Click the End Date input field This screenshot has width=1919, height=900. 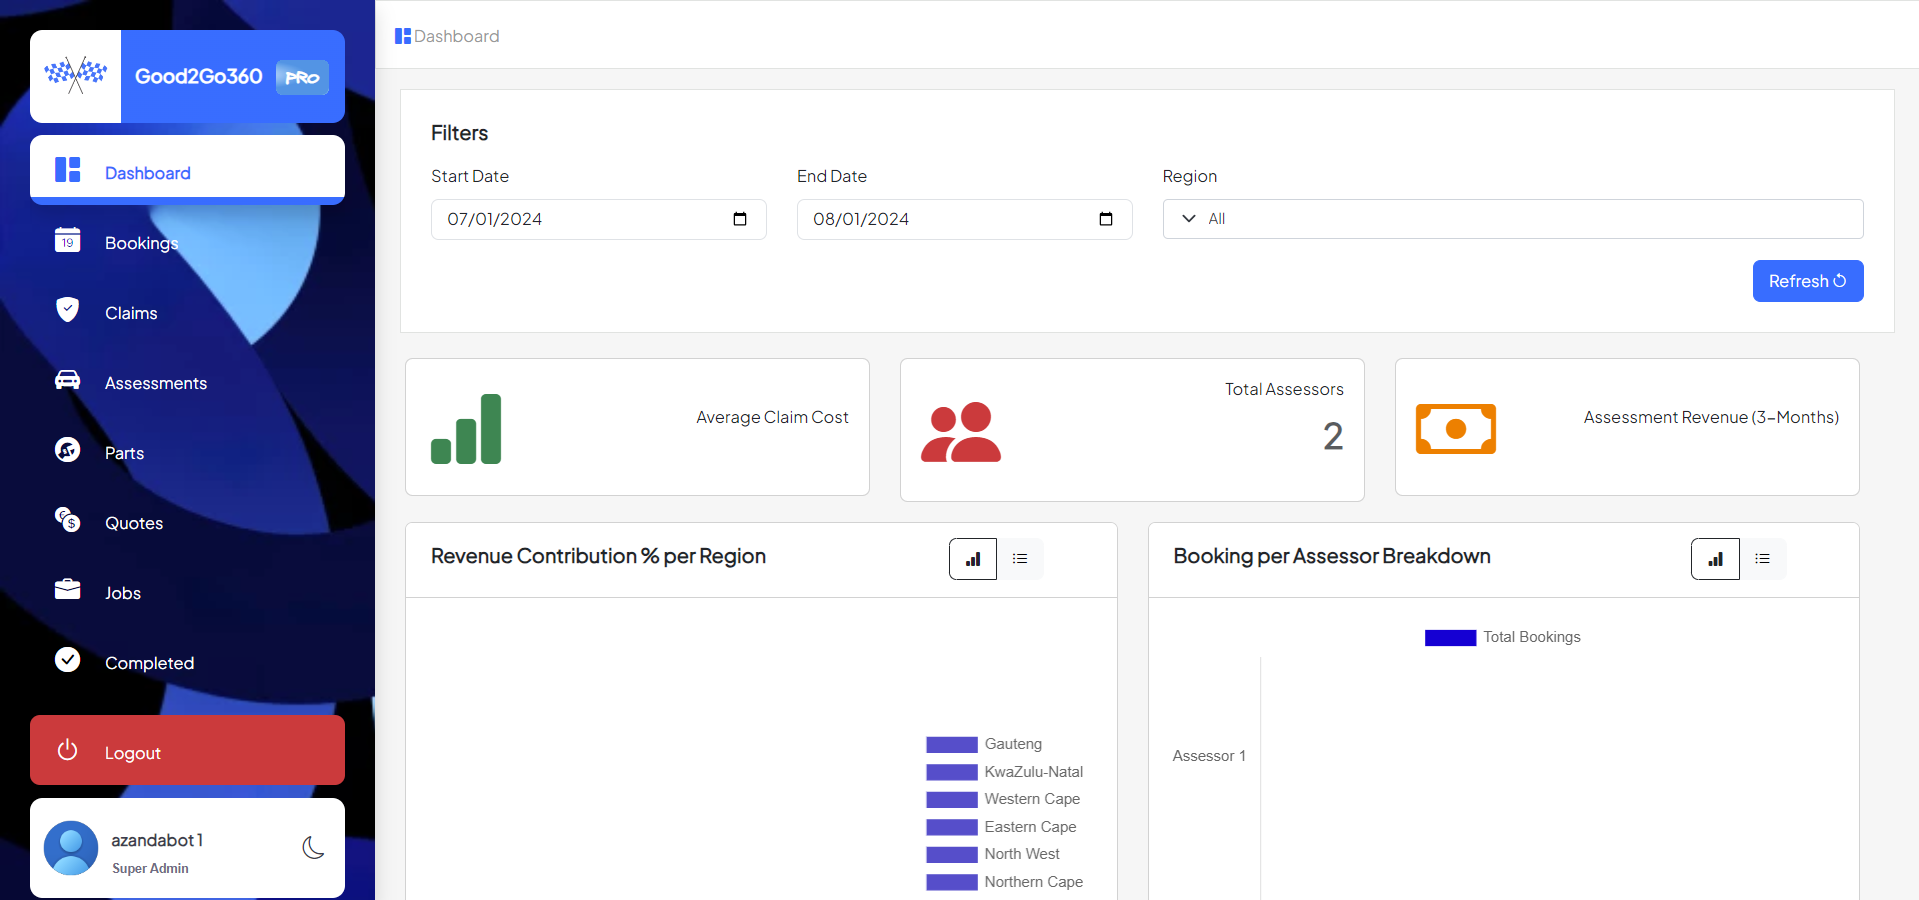point(964,219)
